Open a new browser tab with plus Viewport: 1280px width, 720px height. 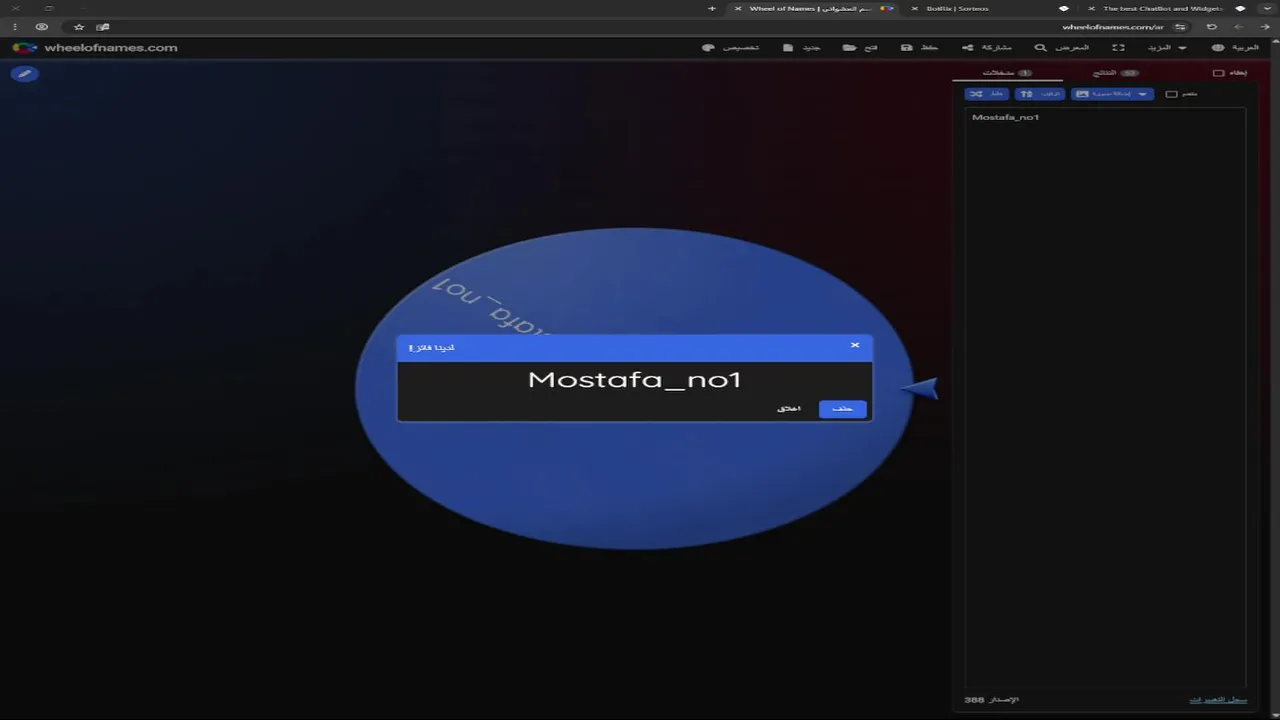click(x=712, y=8)
